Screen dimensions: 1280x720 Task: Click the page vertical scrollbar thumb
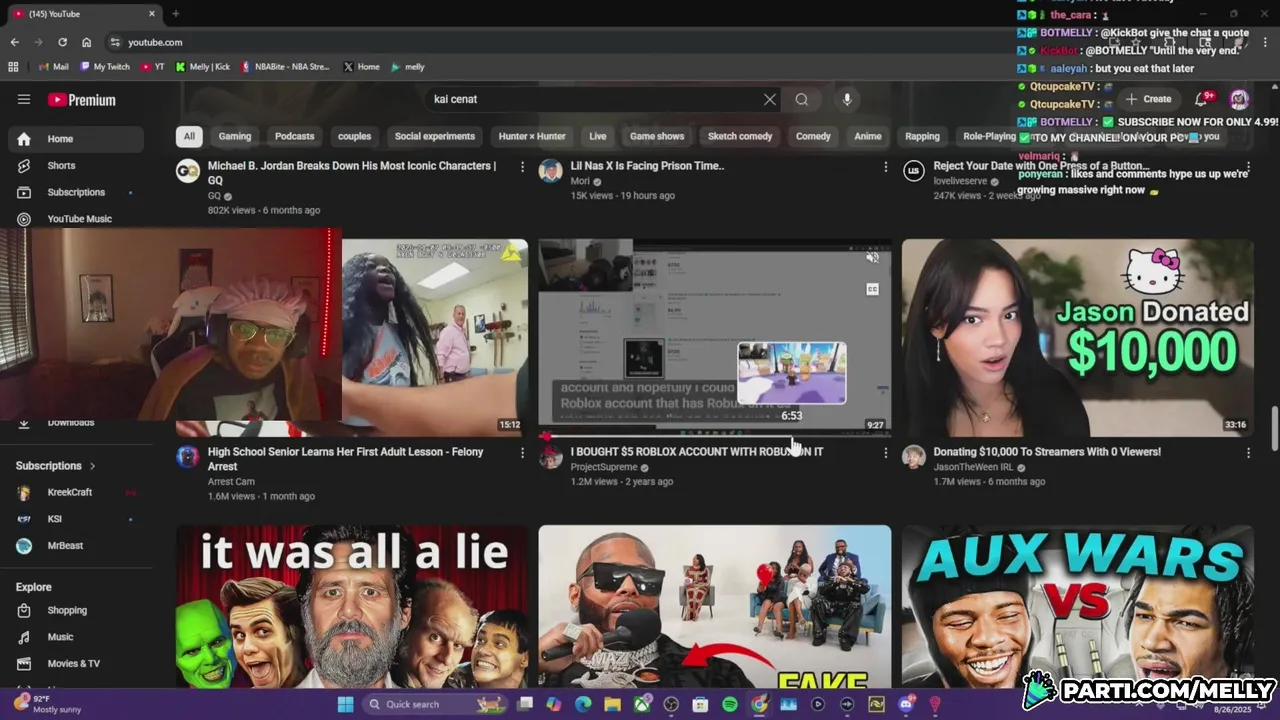(x=1274, y=428)
